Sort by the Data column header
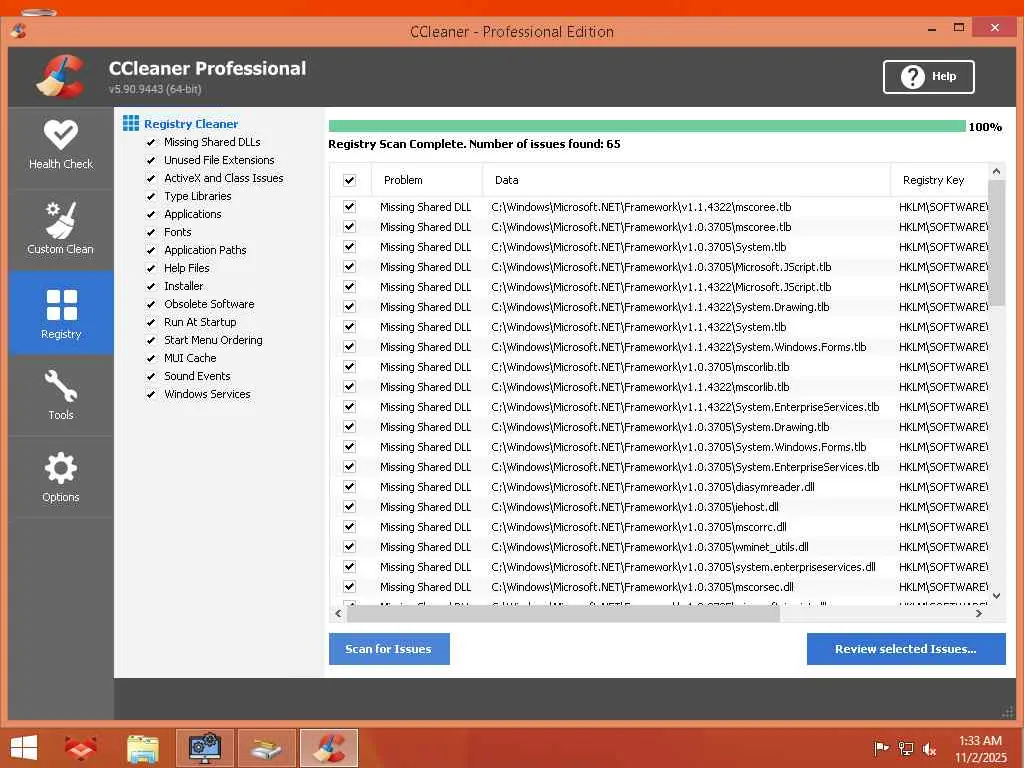 point(686,180)
